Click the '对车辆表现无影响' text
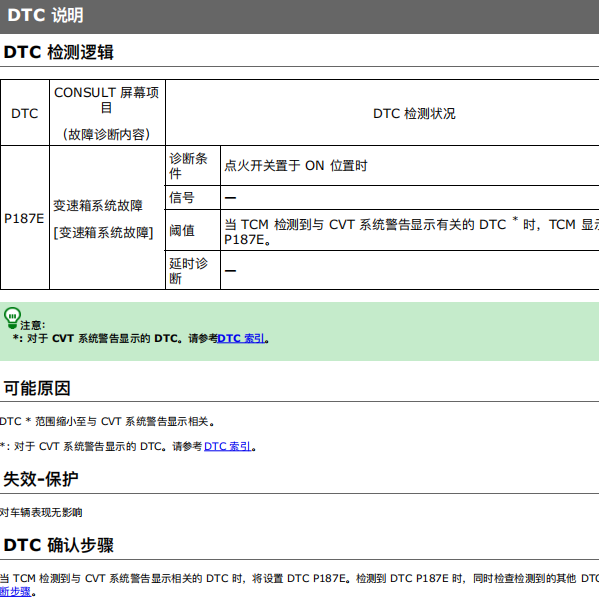Image resolution: width=599 pixels, height=601 pixels. pos(41,512)
